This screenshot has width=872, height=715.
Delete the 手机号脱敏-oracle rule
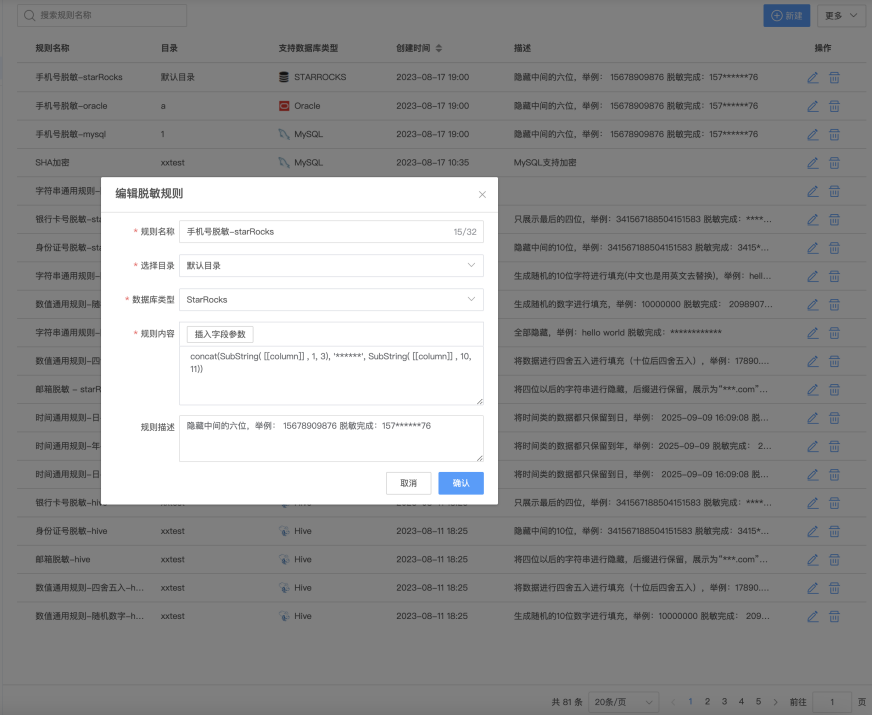pos(834,106)
